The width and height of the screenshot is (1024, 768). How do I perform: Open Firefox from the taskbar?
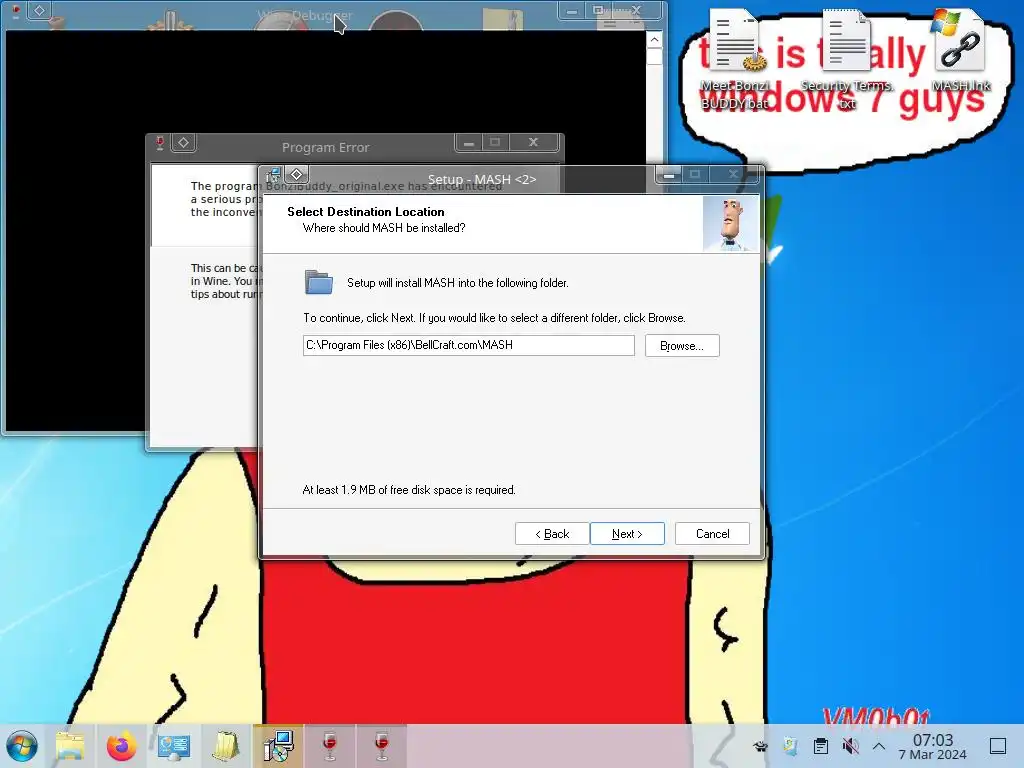[x=121, y=746]
